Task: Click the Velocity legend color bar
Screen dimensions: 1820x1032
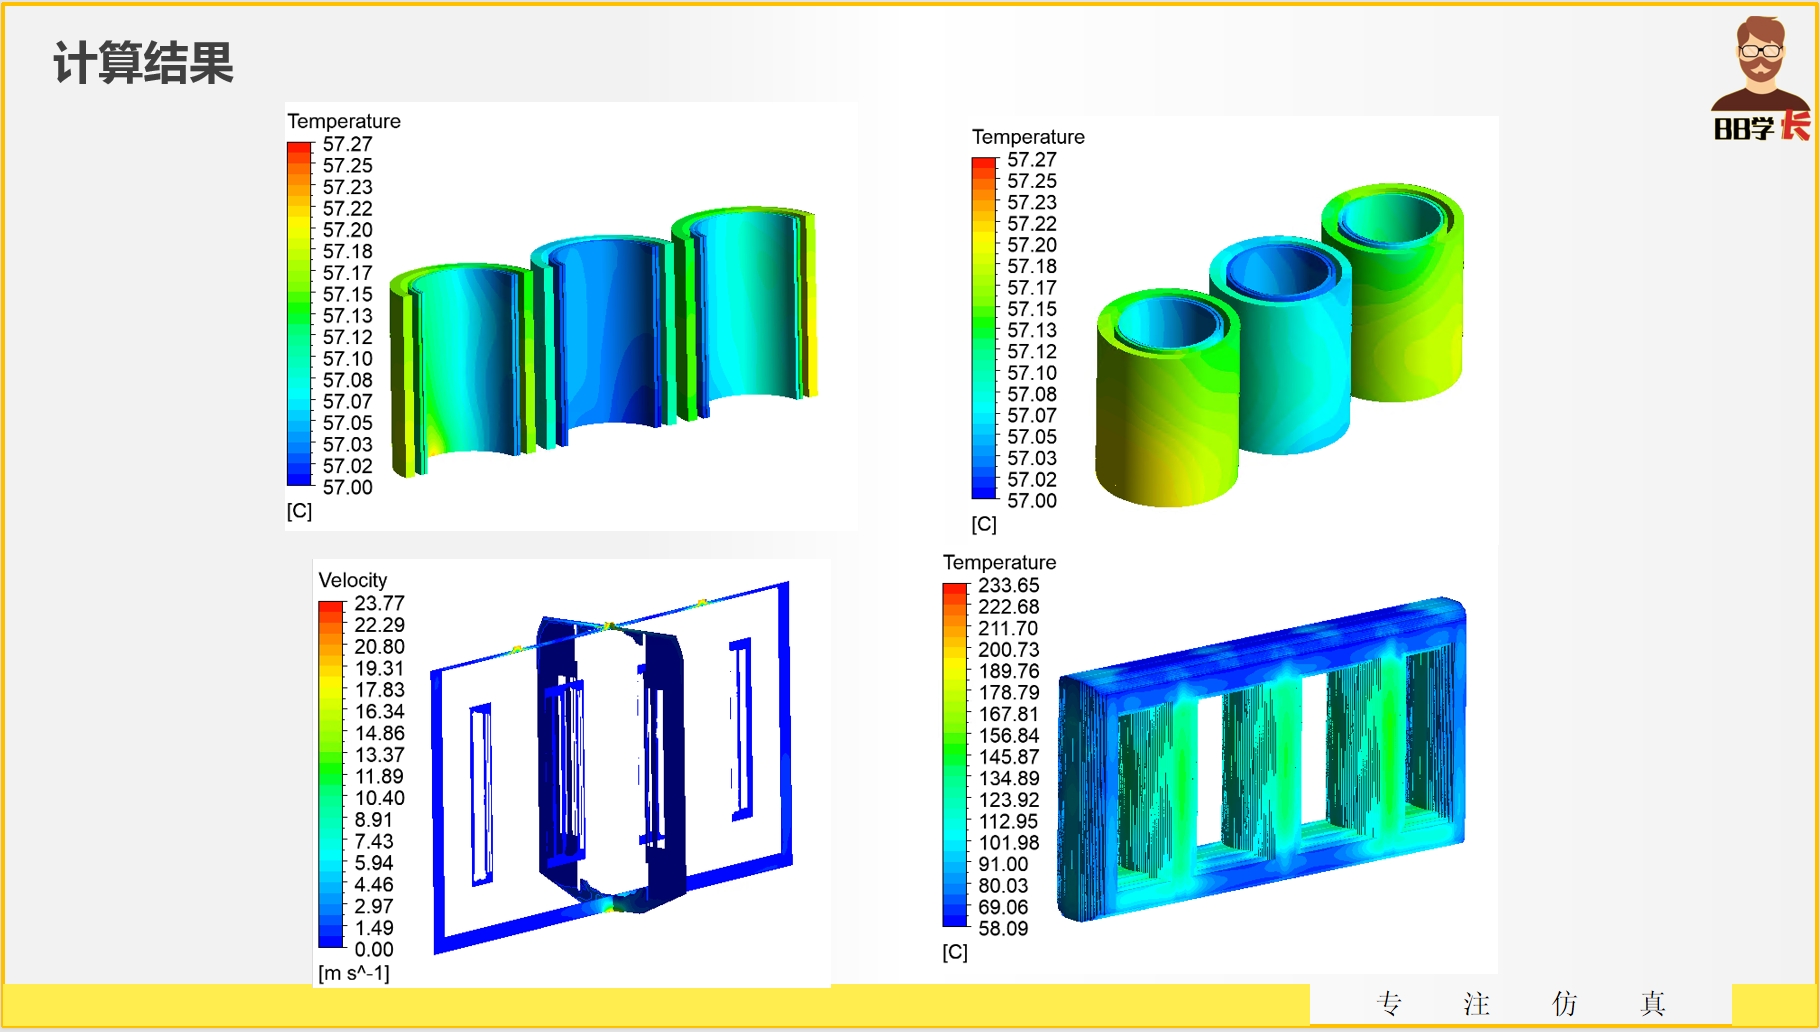Action: pyautogui.click(x=330, y=774)
